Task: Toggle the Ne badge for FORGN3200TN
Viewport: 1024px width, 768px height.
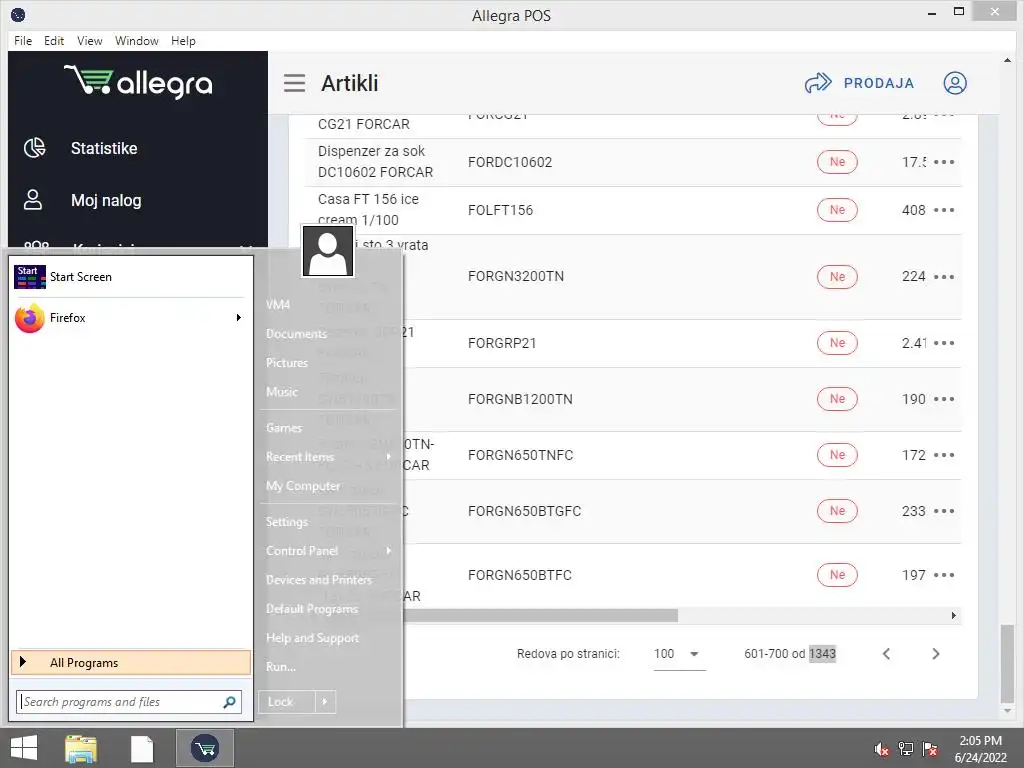Action: [x=837, y=277]
